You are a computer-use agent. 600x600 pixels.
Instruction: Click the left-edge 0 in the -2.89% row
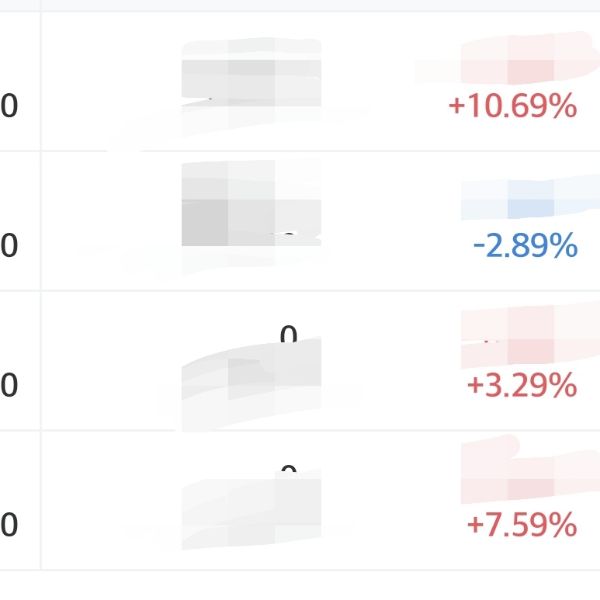click(9, 246)
